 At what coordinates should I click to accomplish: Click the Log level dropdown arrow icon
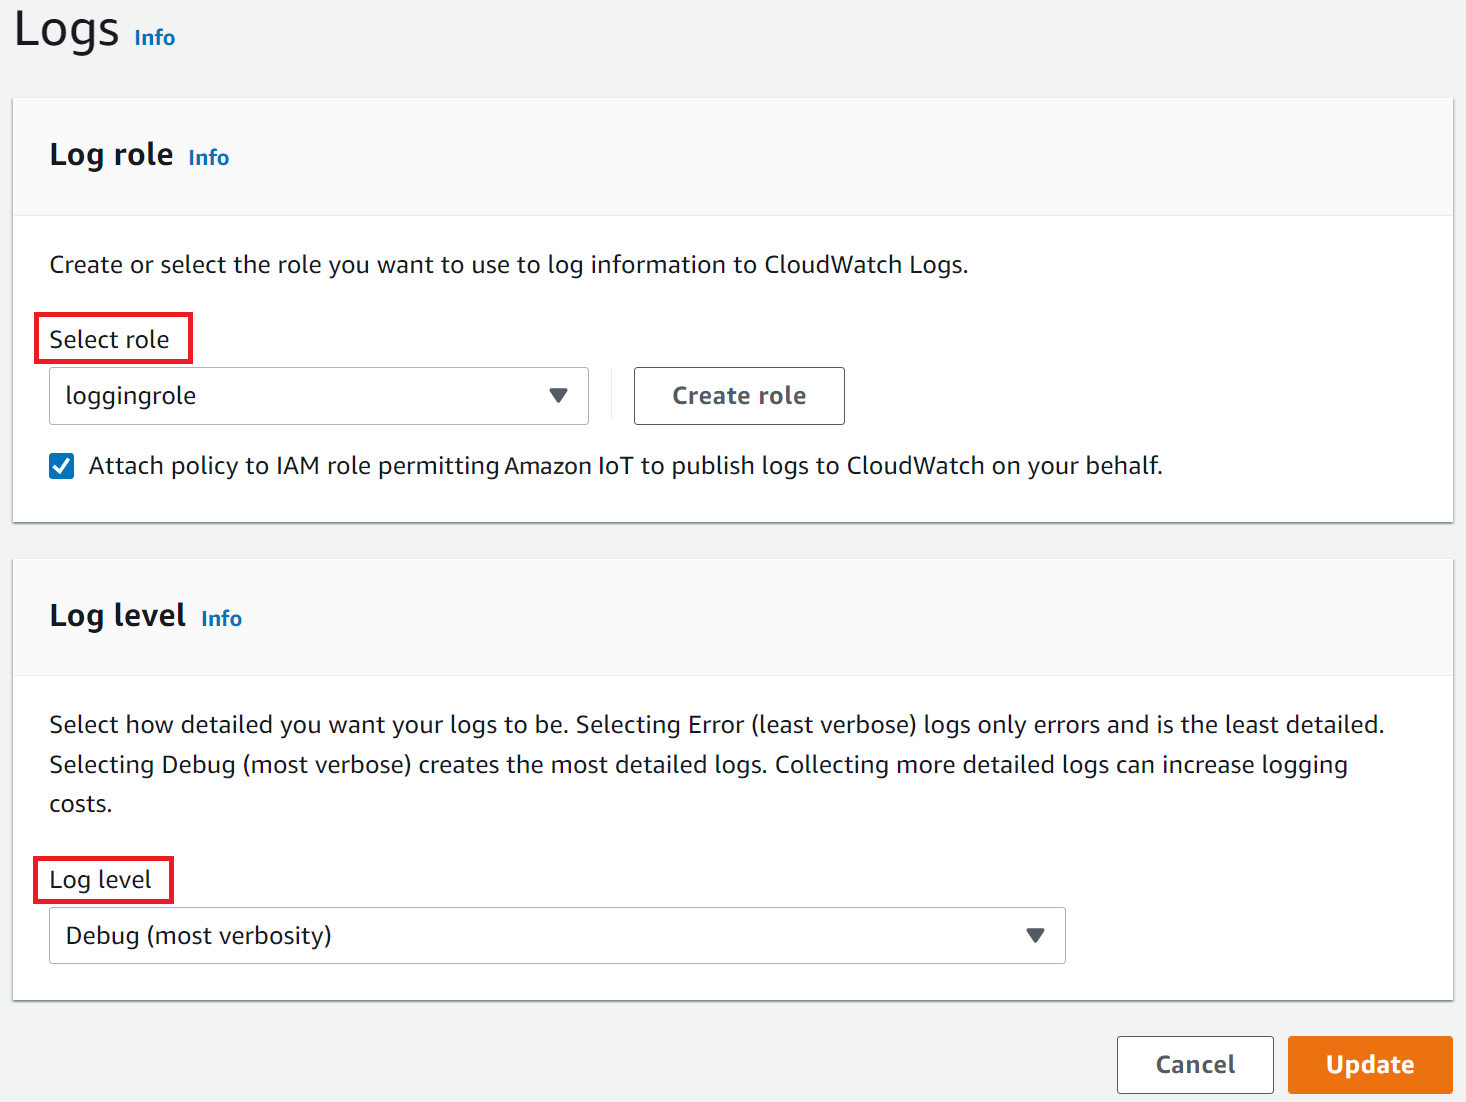[1035, 936]
